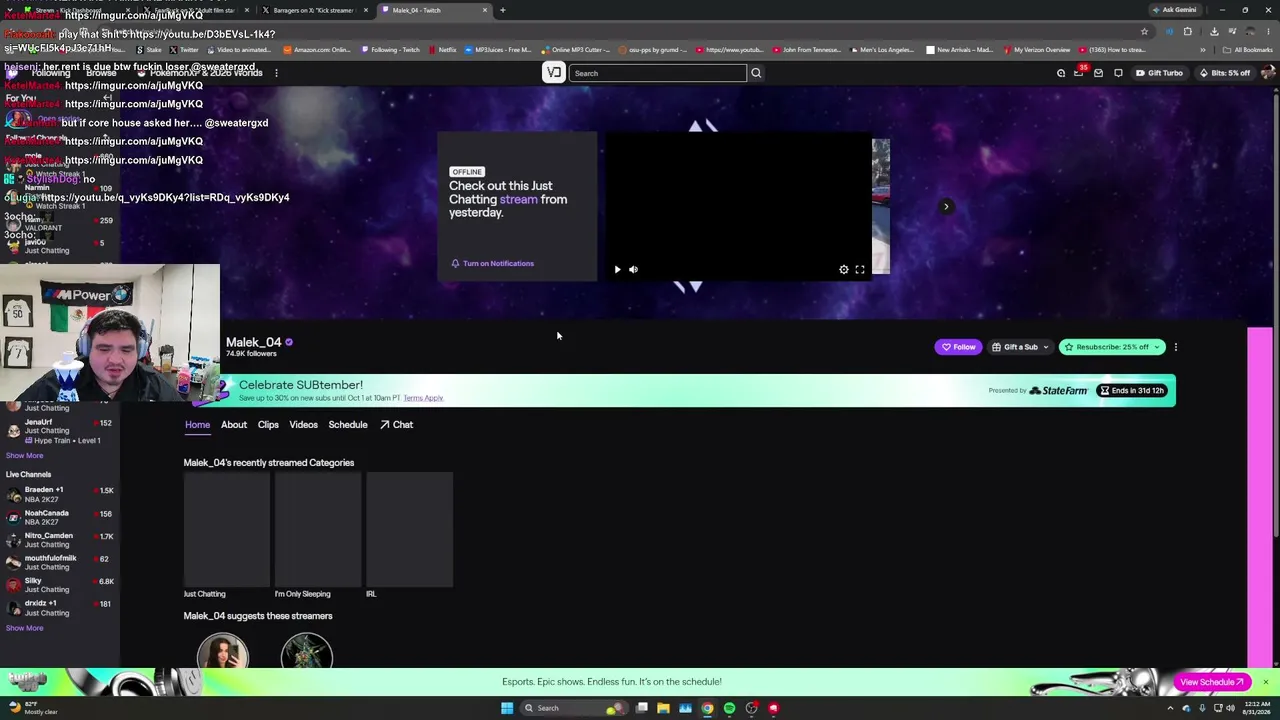Open the Schedule tab
This screenshot has width=1280, height=720.
(348, 425)
